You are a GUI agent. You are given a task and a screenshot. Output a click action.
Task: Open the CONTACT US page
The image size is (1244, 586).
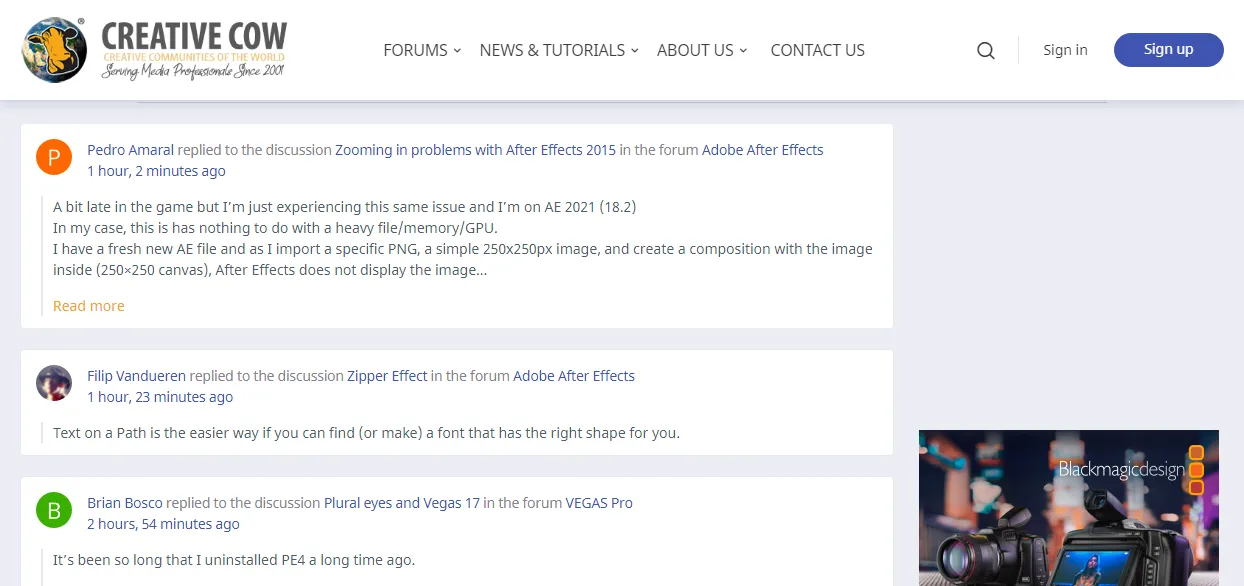click(817, 50)
